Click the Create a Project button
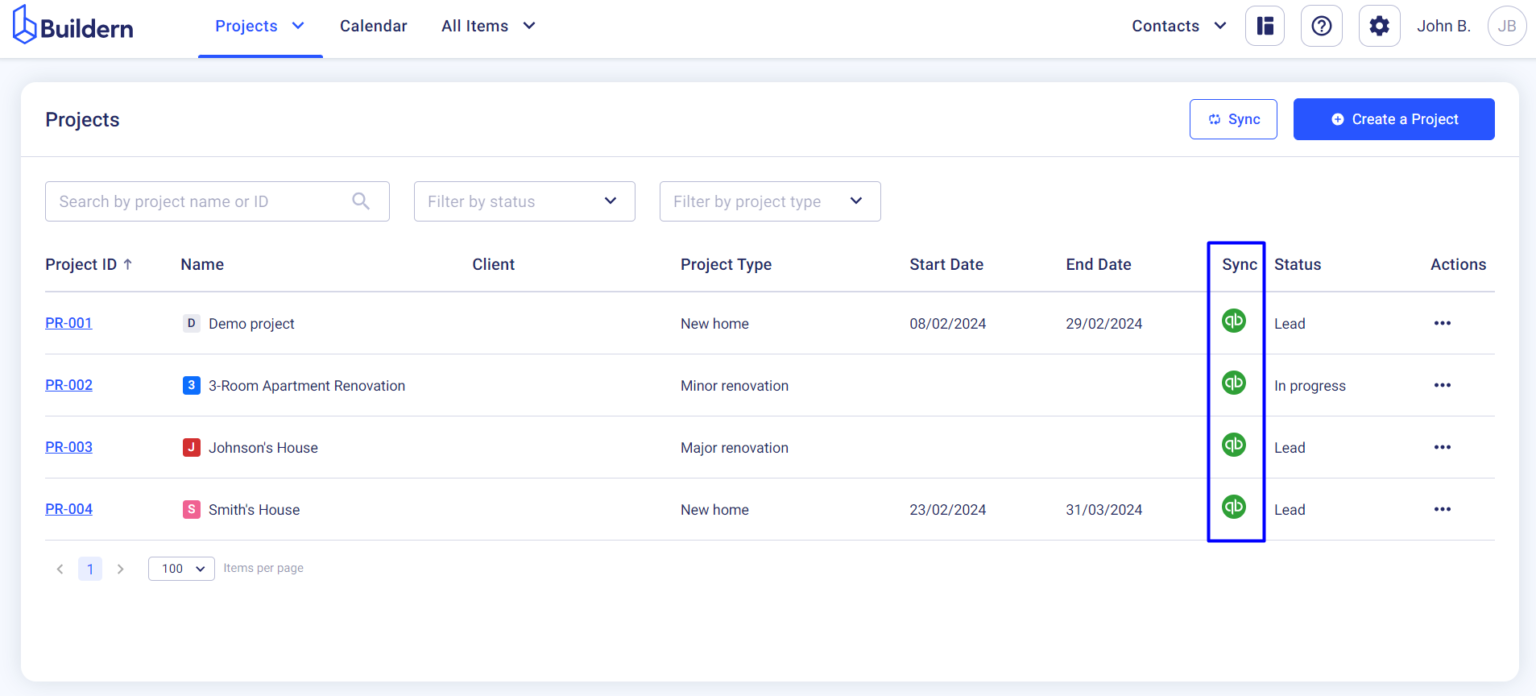 [x=1393, y=119]
